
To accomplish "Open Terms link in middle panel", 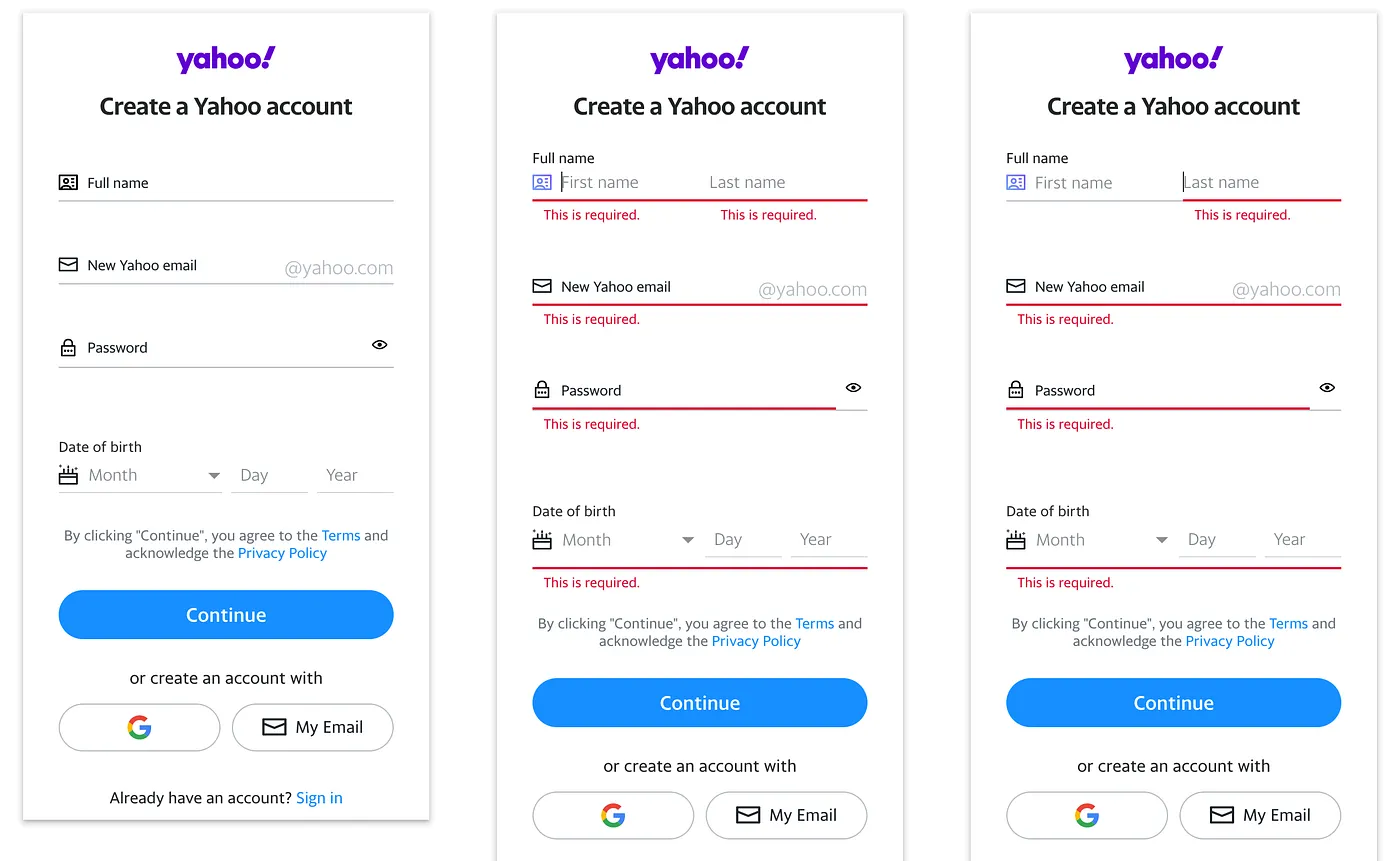I will click(x=814, y=623).
